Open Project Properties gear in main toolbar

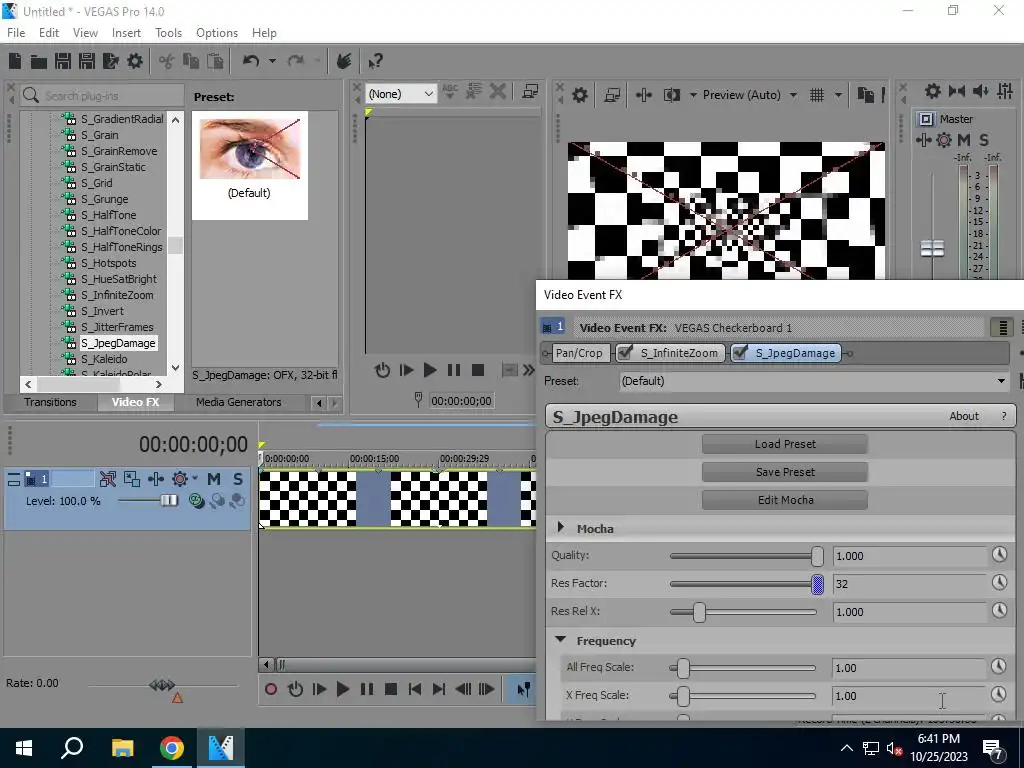(135, 61)
